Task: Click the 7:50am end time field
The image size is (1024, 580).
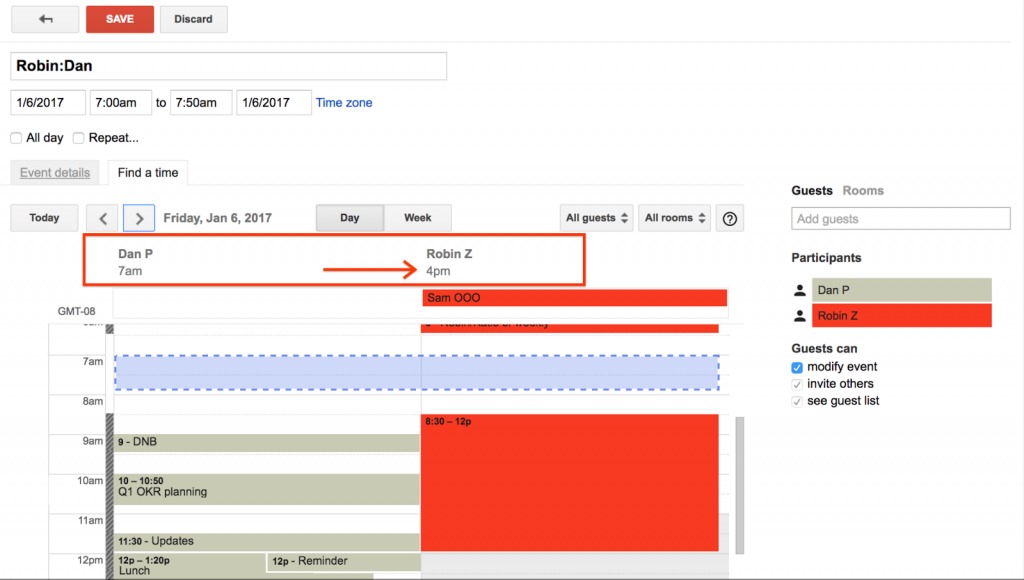Action: pyautogui.click(x=201, y=103)
